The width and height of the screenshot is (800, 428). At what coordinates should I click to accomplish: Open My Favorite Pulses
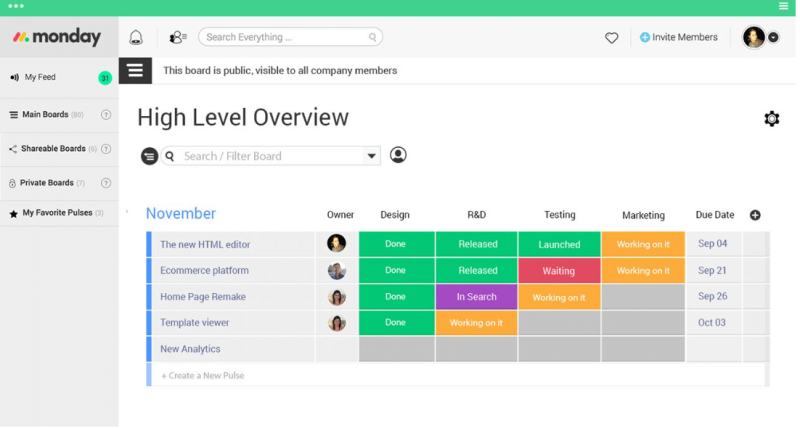coord(57,213)
